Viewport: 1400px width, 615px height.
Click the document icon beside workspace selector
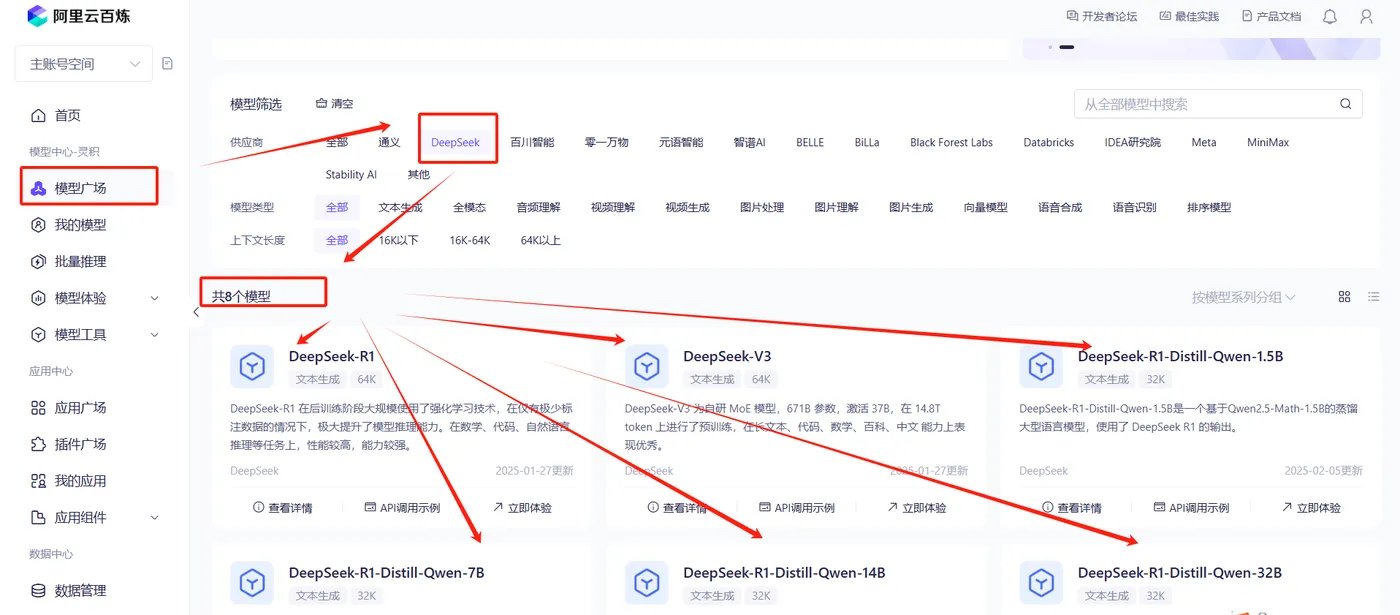click(167, 63)
